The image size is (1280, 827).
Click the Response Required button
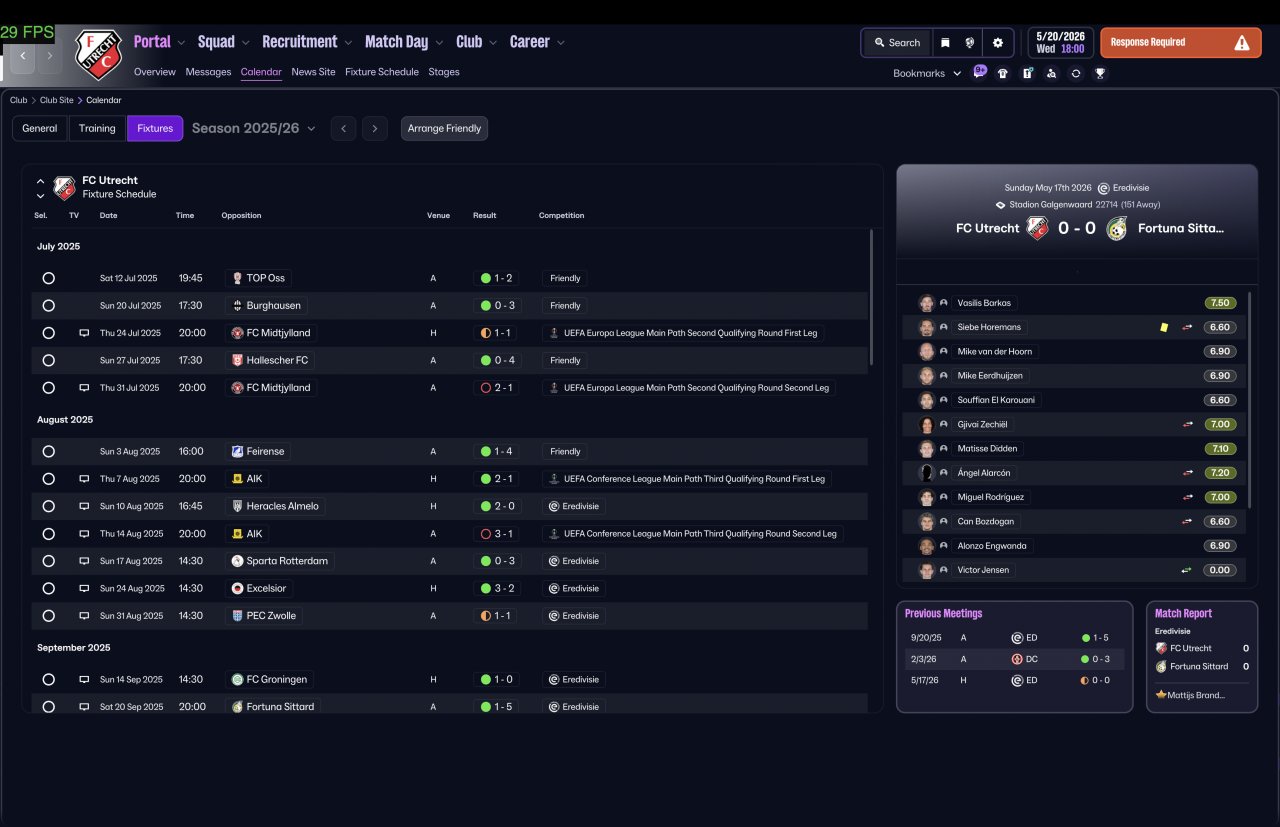point(1181,43)
